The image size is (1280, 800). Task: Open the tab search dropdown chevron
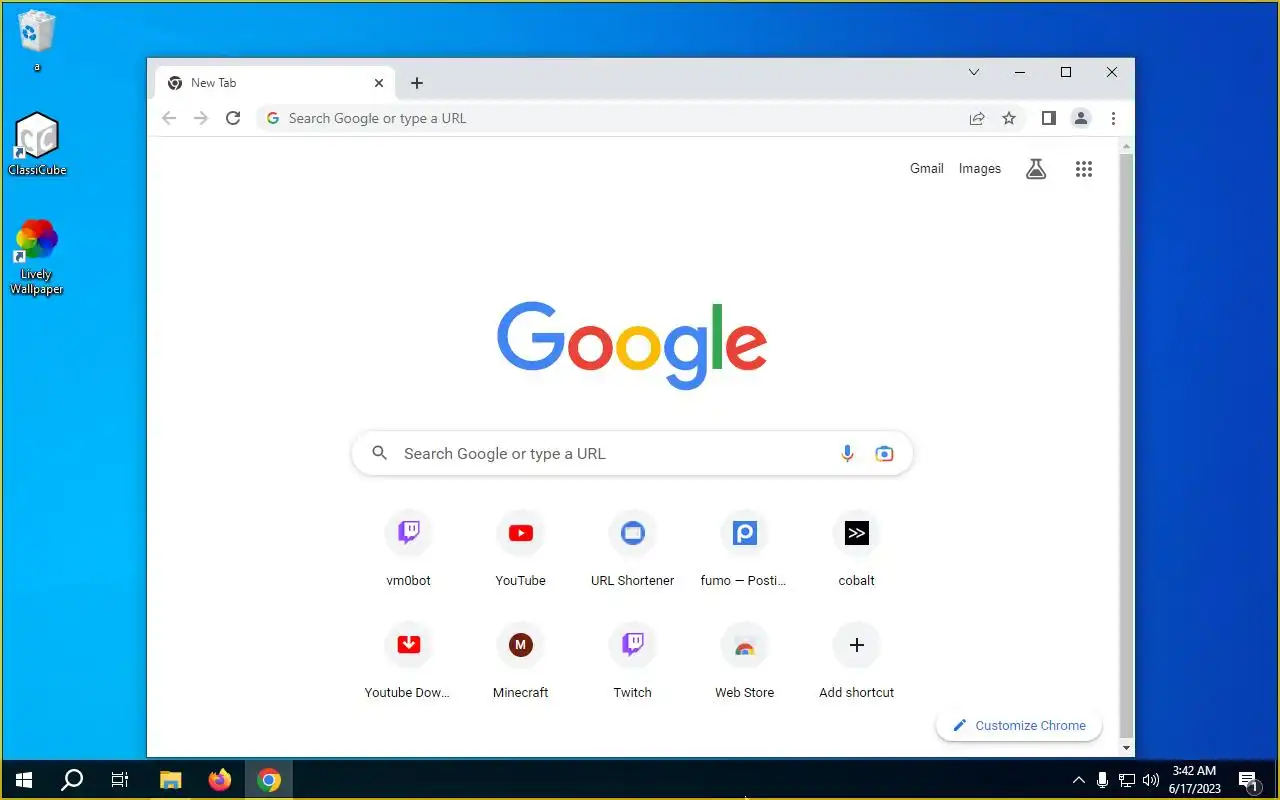pyautogui.click(x=974, y=72)
